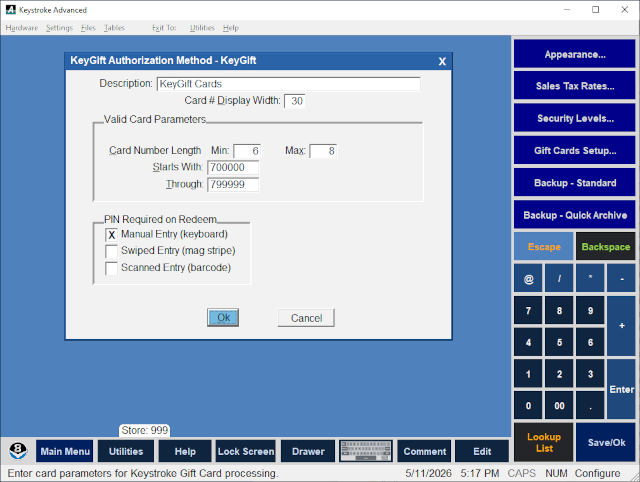640x482 pixels.
Task: Tap keypad number 6
Action: [x=590, y=342]
